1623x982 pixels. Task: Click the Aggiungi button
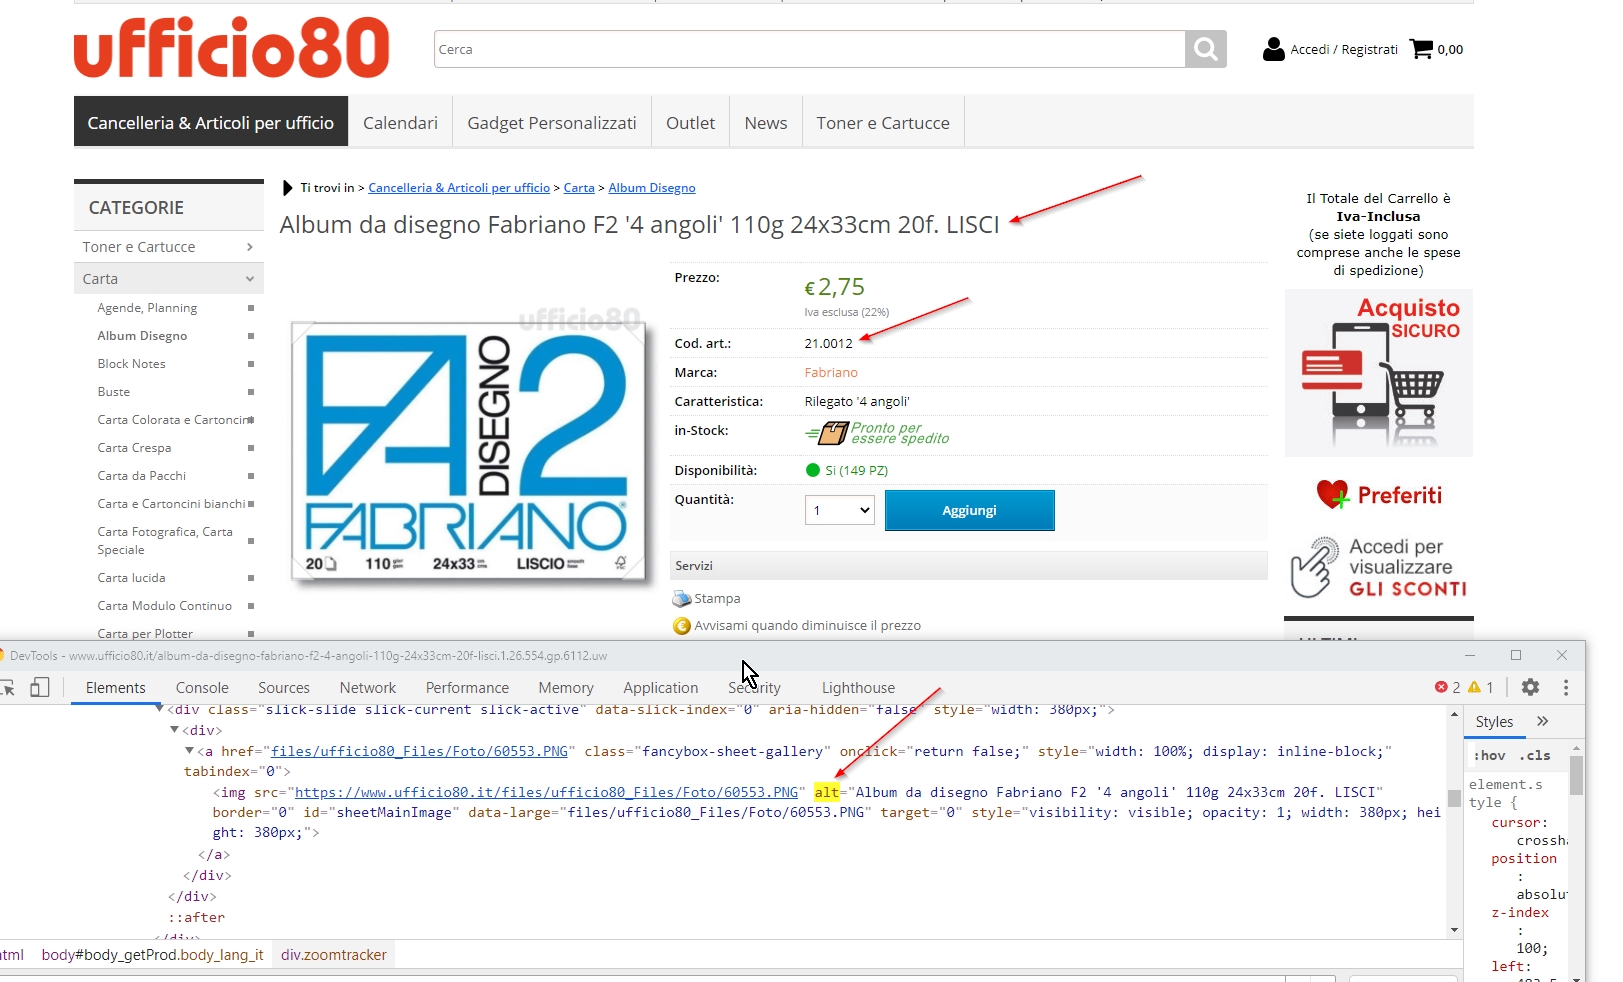pos(969,510)
